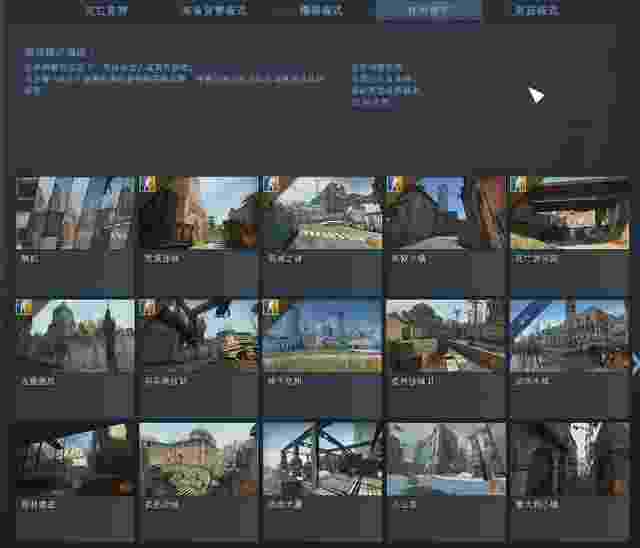Select the brown tree trunk map thumbnail

pos(198,213)
